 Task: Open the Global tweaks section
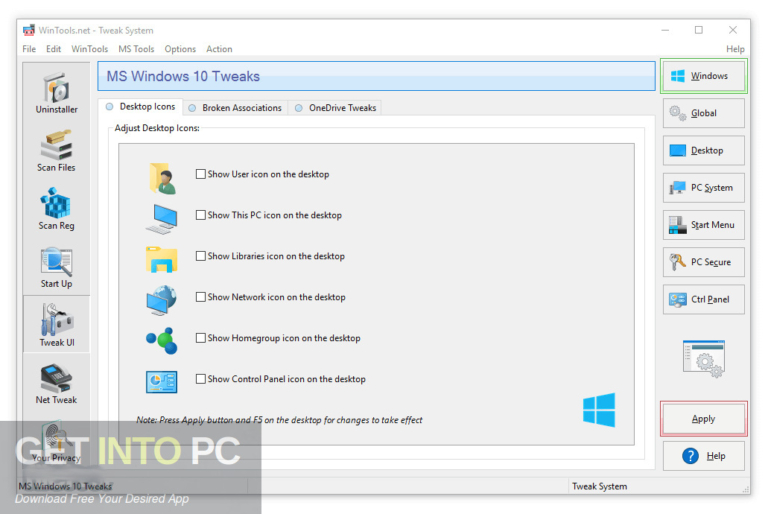tap(704, 113)
